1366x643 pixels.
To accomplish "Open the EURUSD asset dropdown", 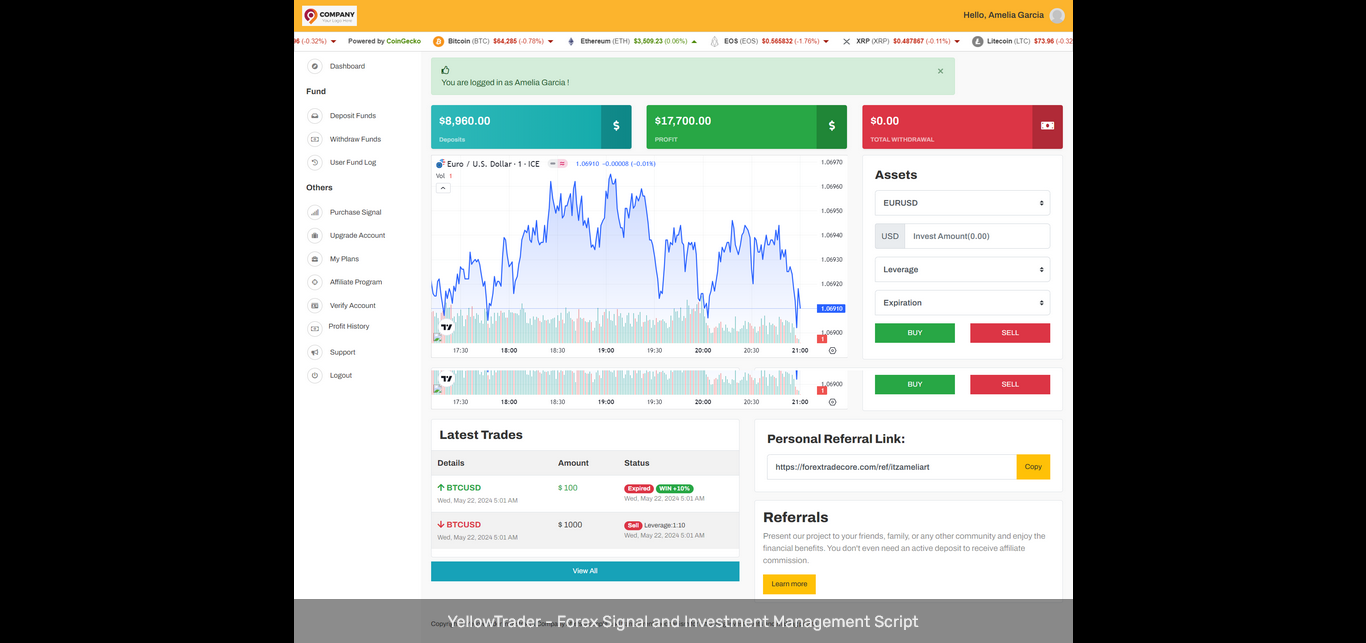I will (962, 203).
